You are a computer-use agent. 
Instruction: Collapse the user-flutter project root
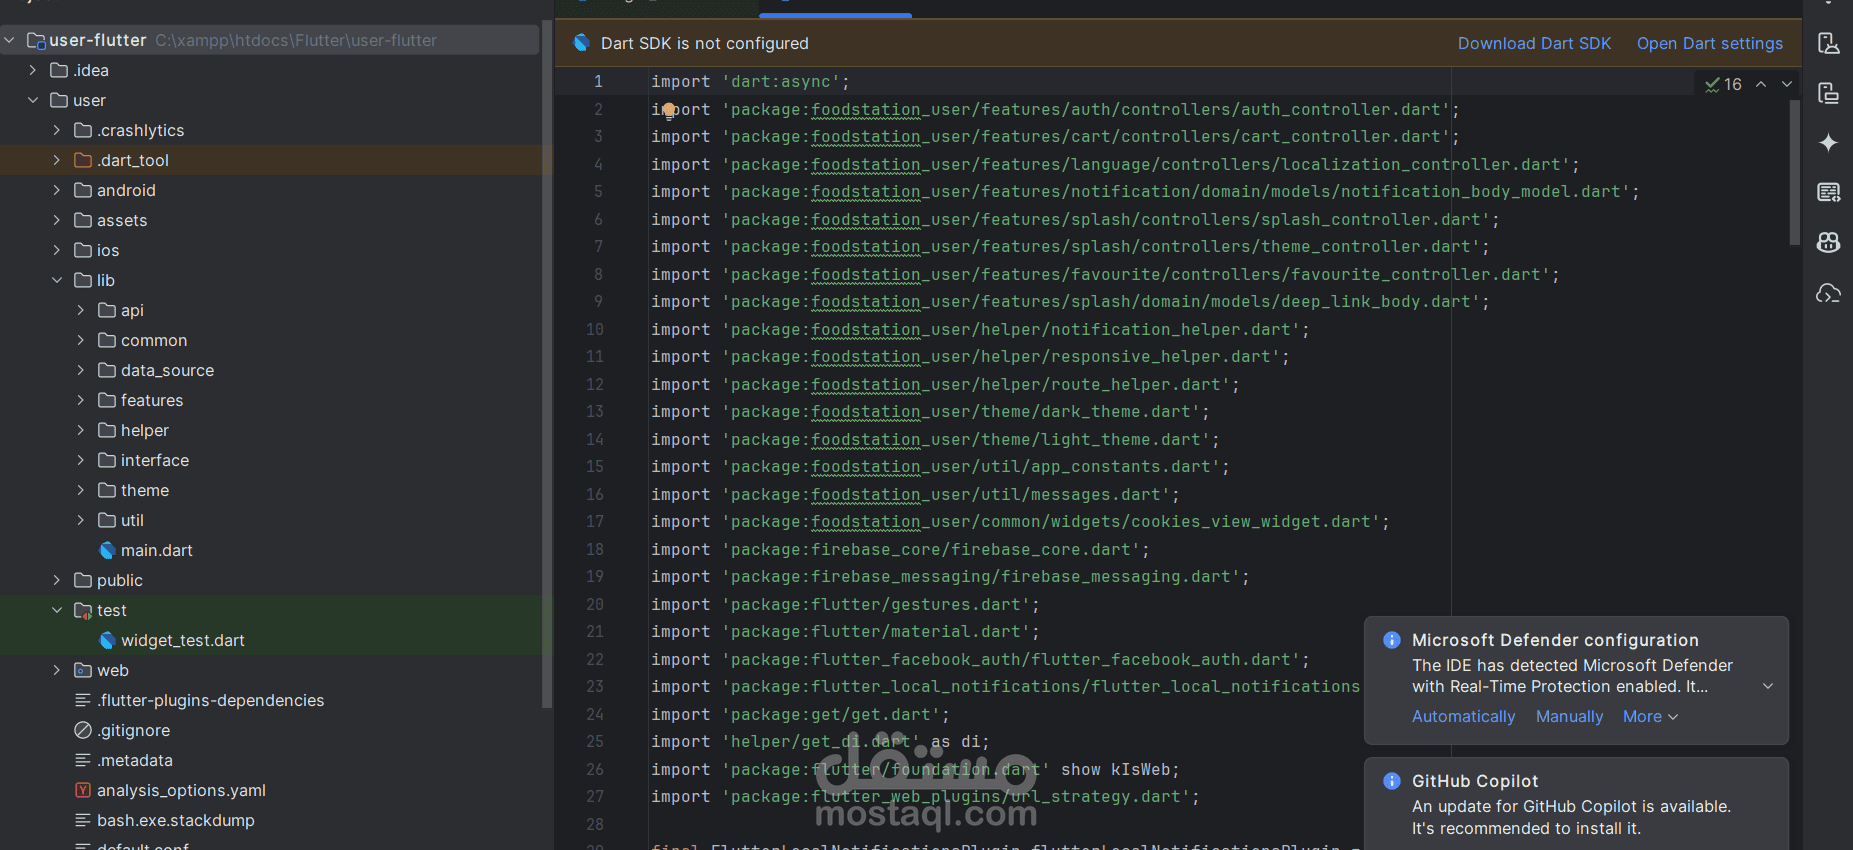pos(9,40)
